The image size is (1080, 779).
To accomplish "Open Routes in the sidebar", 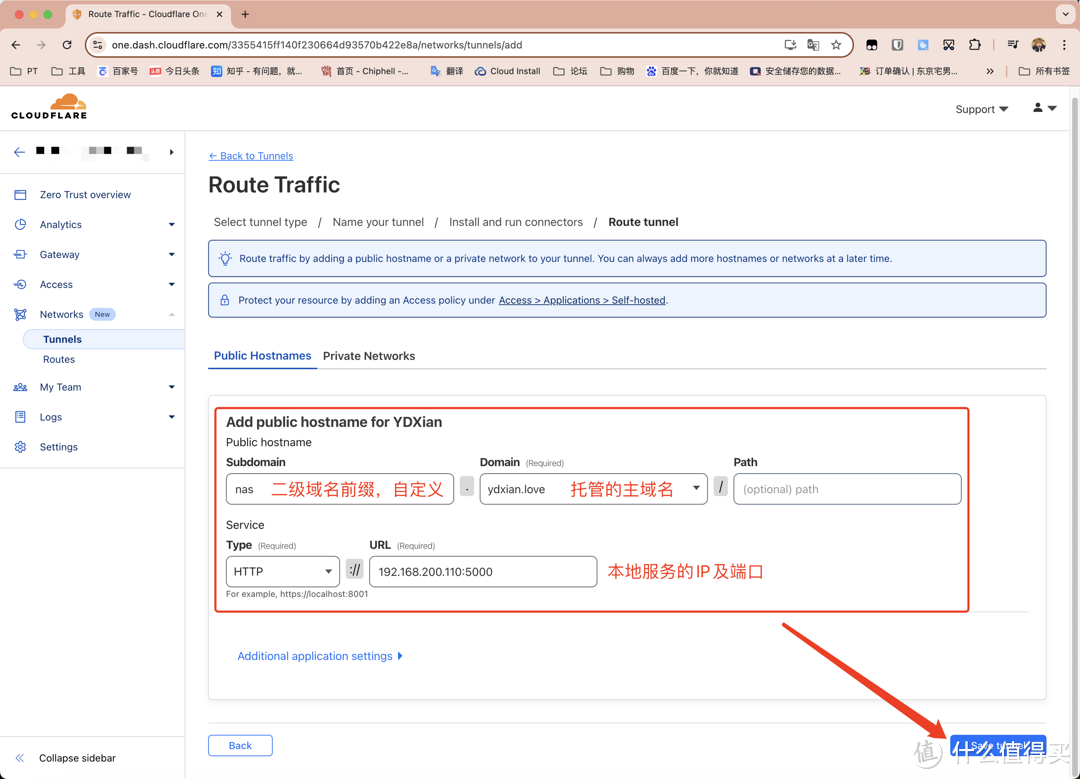I will pos(59,360).
